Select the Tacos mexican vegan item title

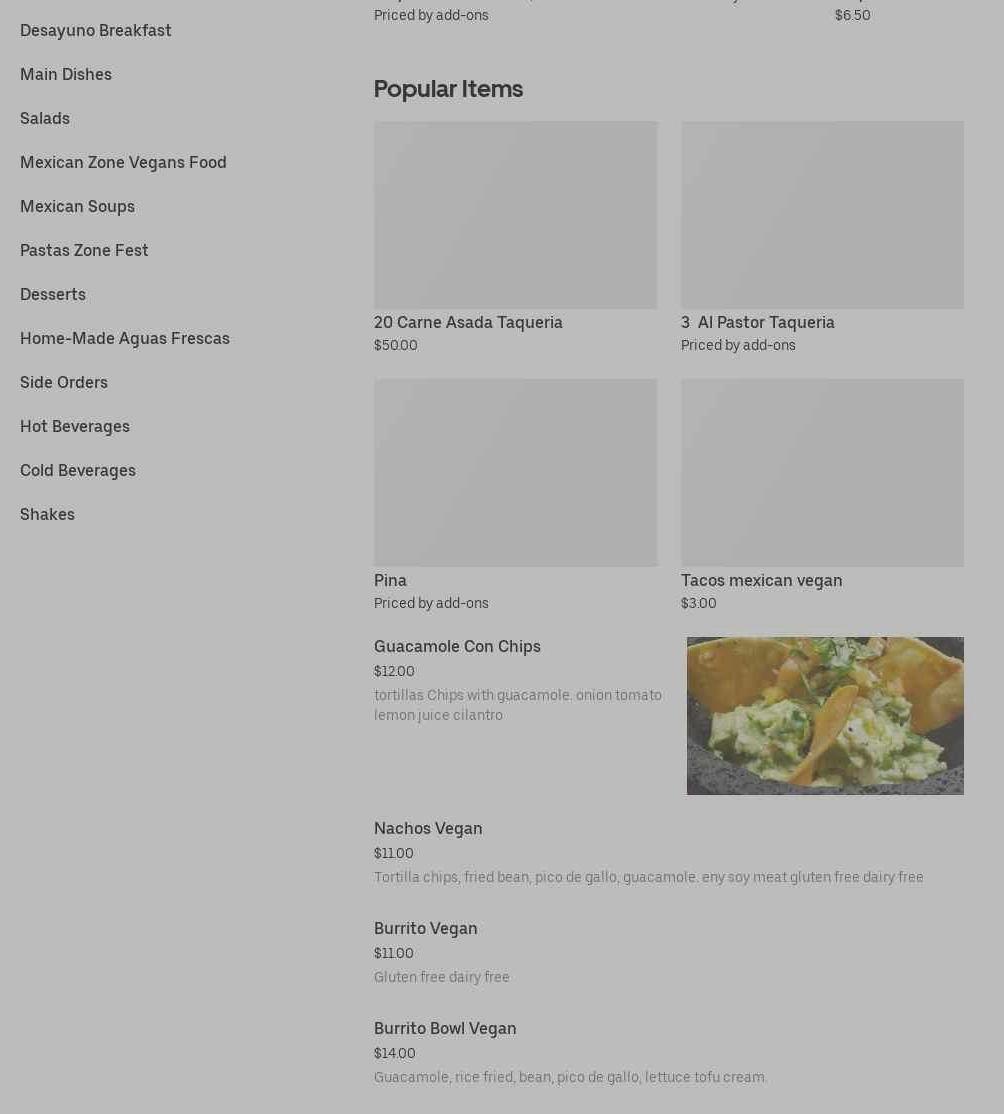pos(761,580)
